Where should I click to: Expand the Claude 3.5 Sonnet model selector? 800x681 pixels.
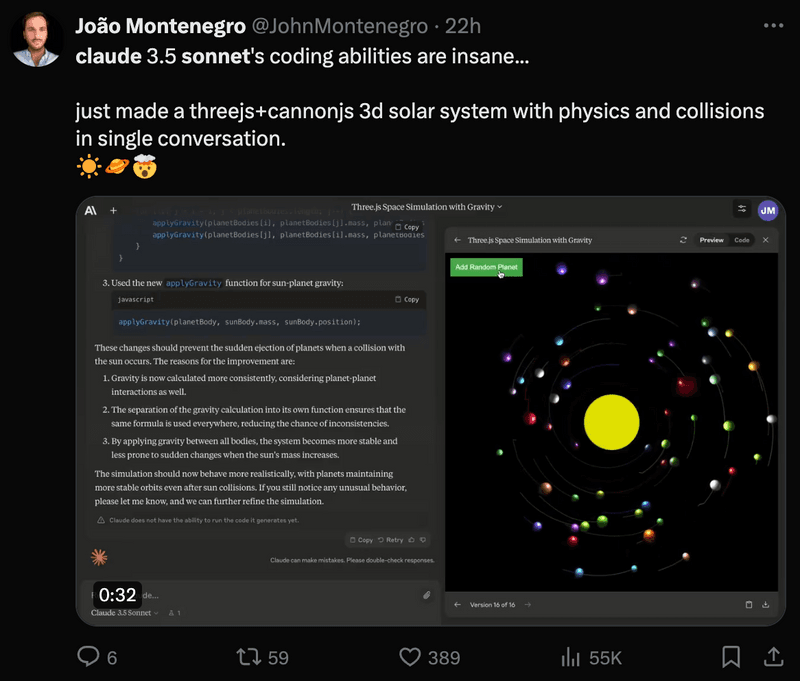pos(125,612)
